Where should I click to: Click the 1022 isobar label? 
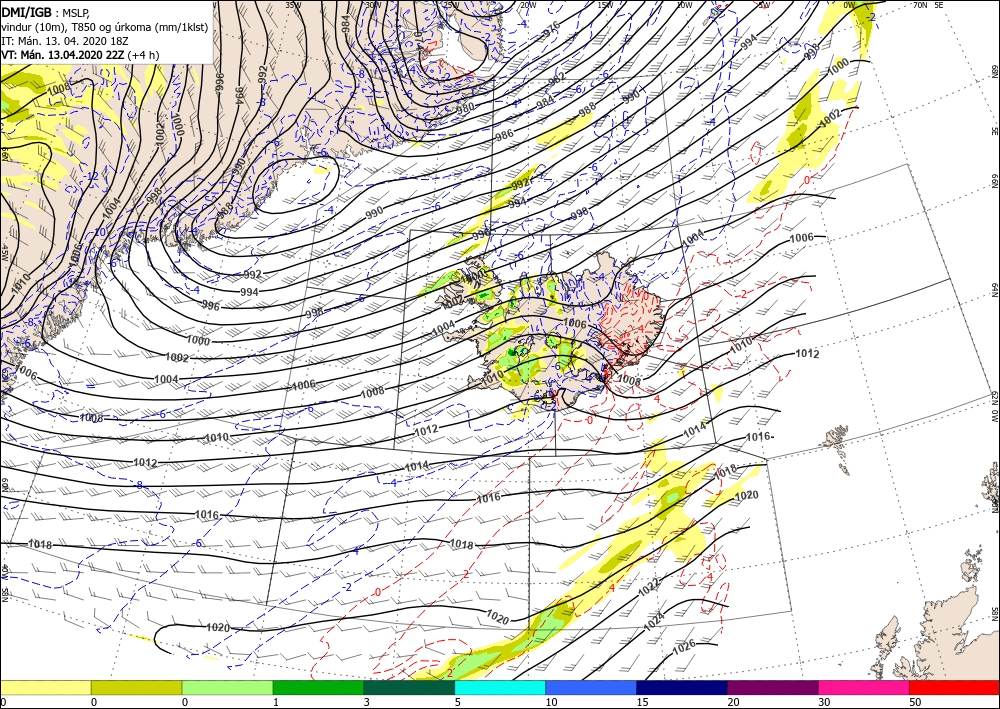[x=649, y=587]
